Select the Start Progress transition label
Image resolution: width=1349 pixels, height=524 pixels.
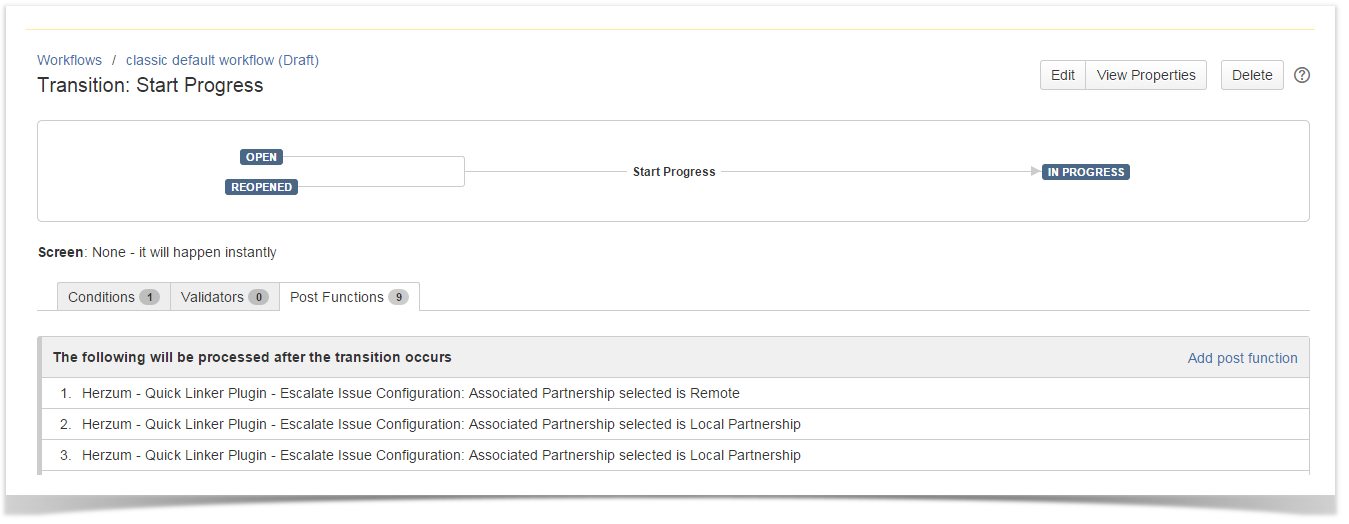pyautogui.click(x=673, y=172)
